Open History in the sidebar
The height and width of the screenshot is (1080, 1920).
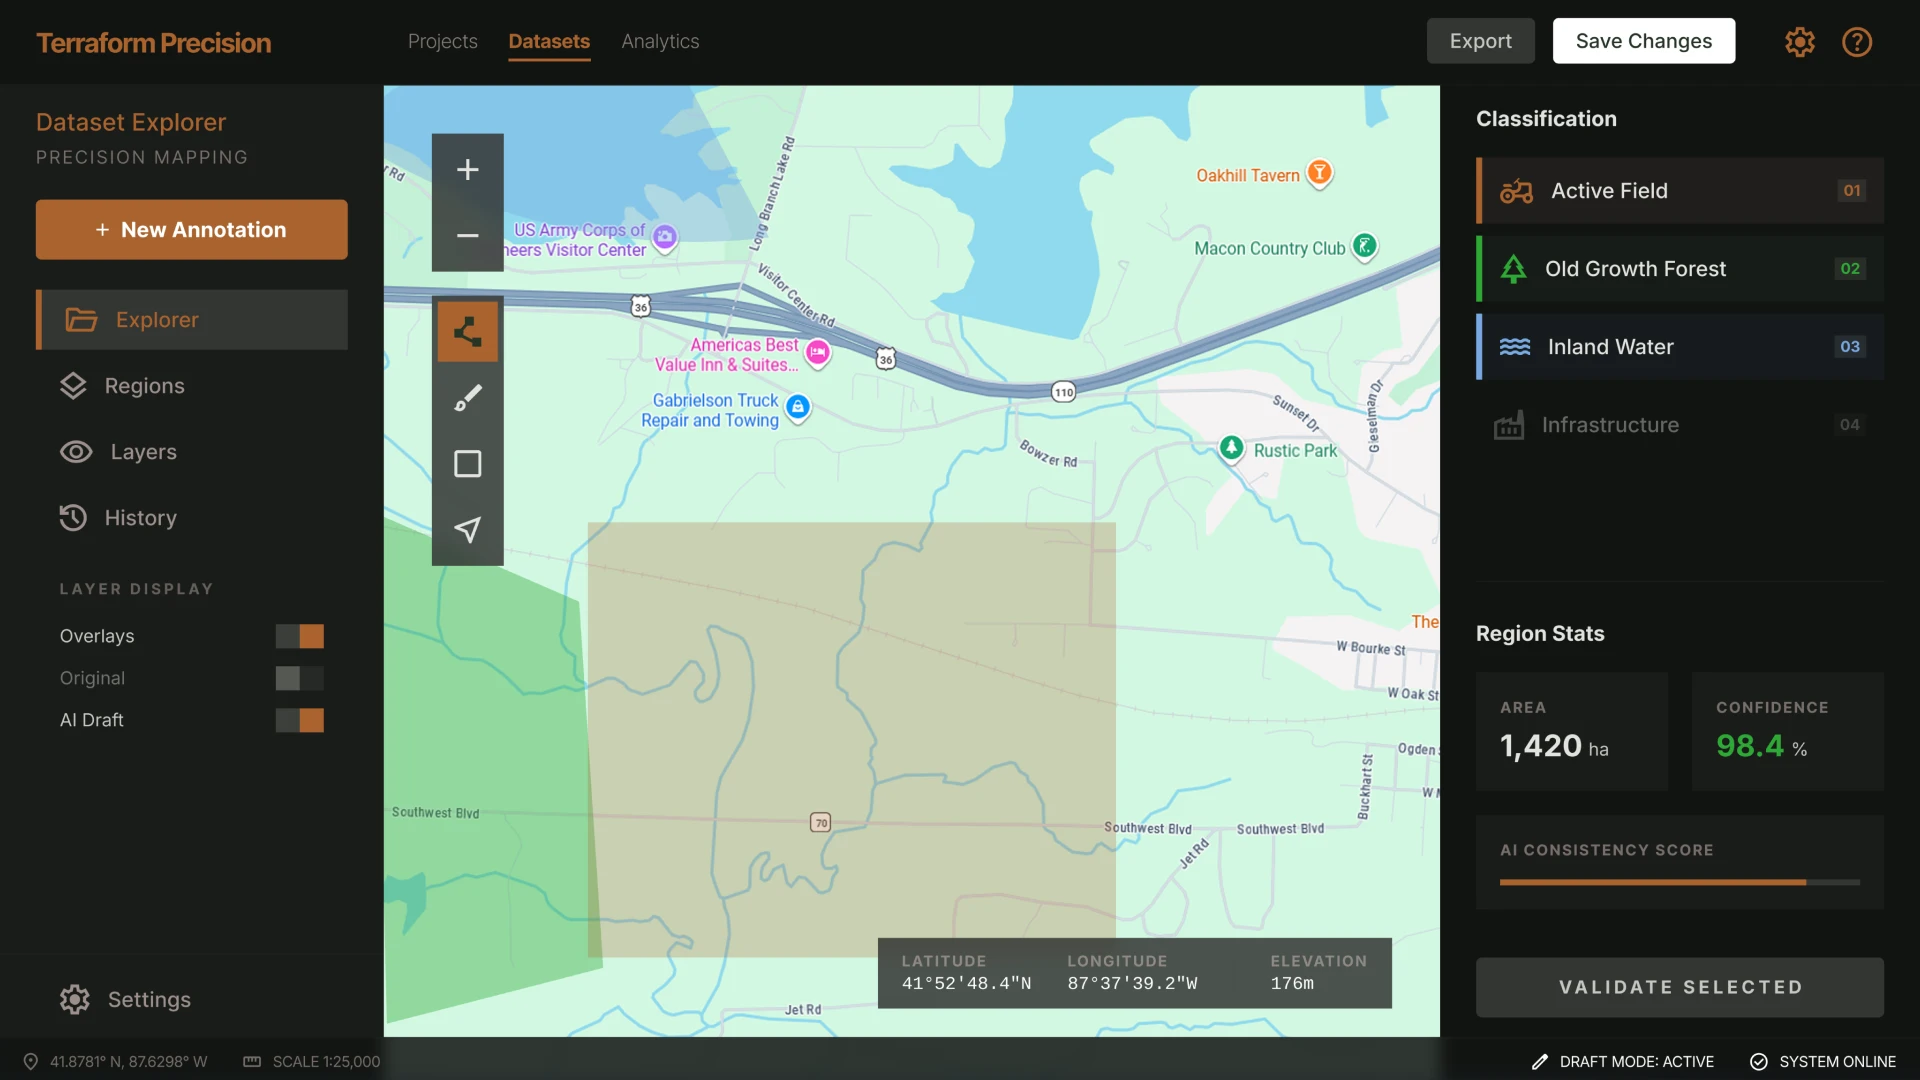pyautogui.click(x=140, y=518)
